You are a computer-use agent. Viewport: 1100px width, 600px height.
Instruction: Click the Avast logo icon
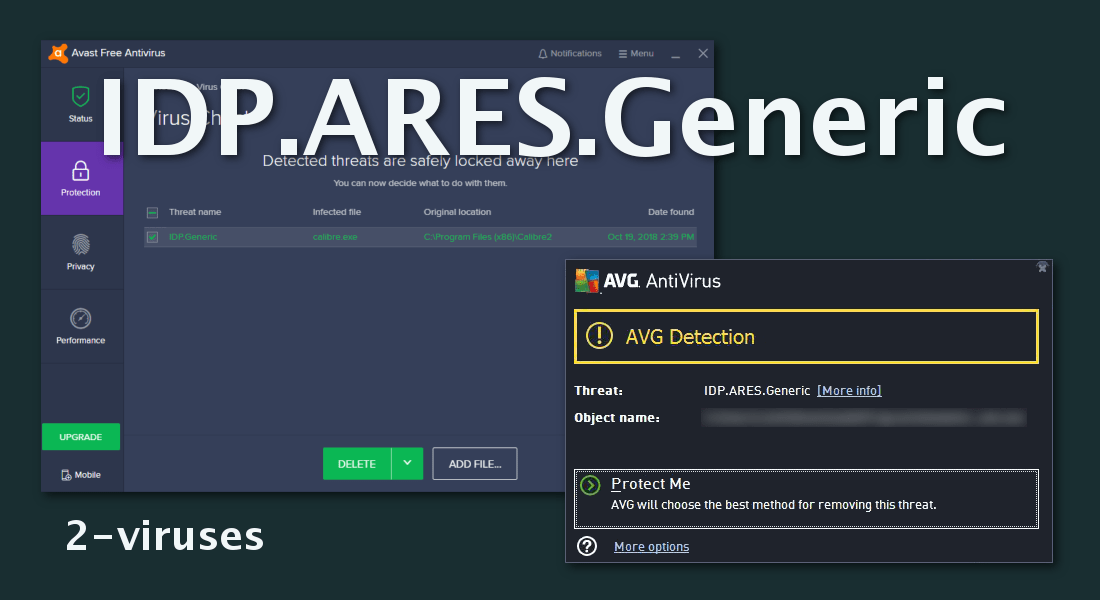click(58, 53)
